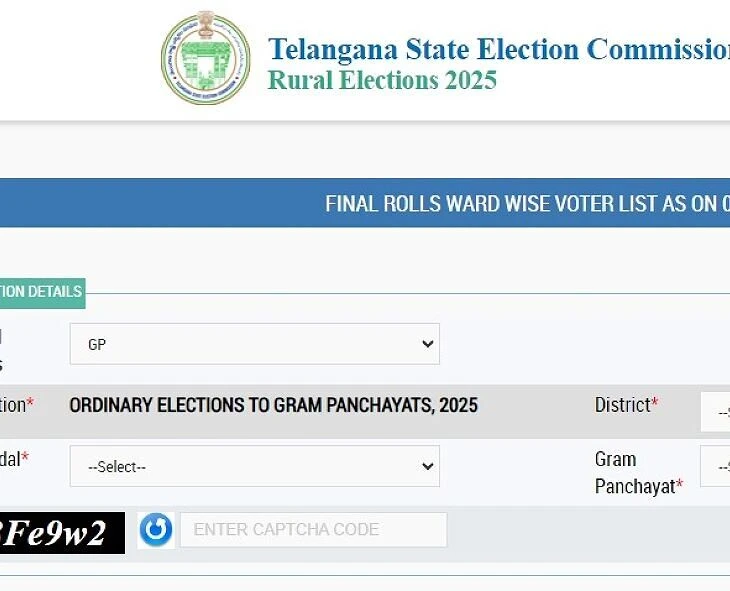Click the Rural Elections 2025 subtitle
The width and height of the screenshot is (730, 591).
click(382, 81)
